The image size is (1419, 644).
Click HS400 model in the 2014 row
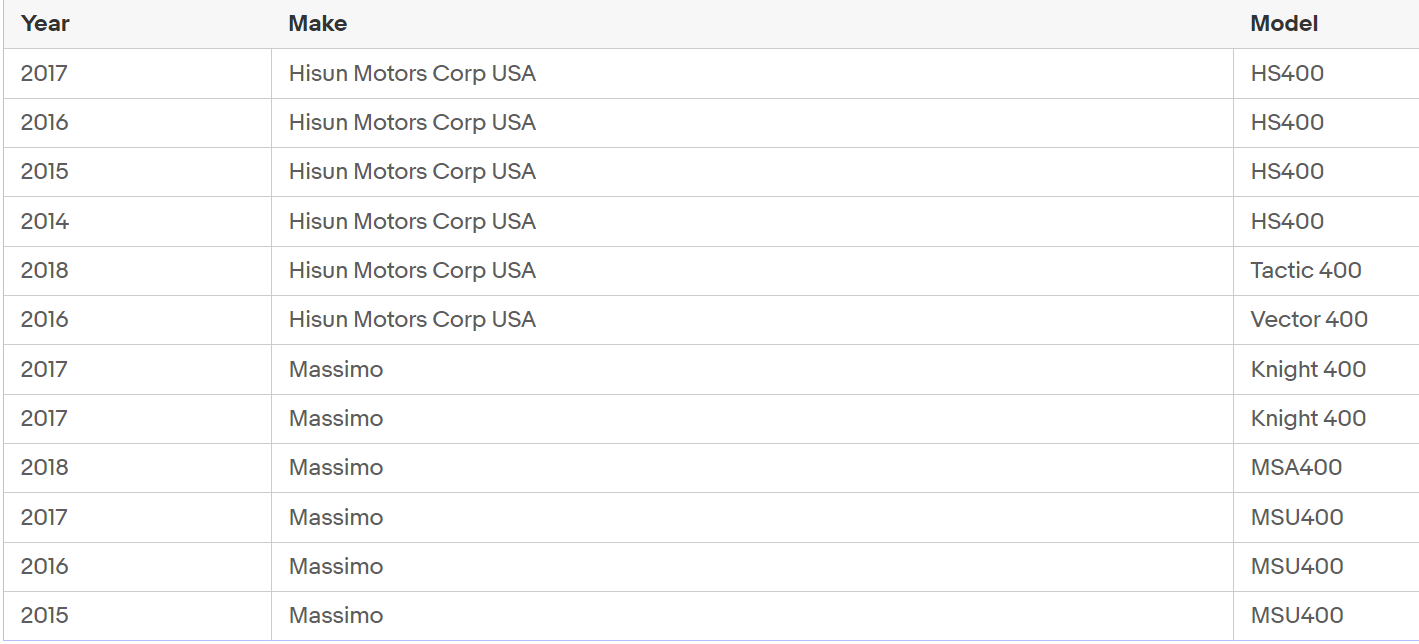pyautogui.click(x=1287, y=221)
